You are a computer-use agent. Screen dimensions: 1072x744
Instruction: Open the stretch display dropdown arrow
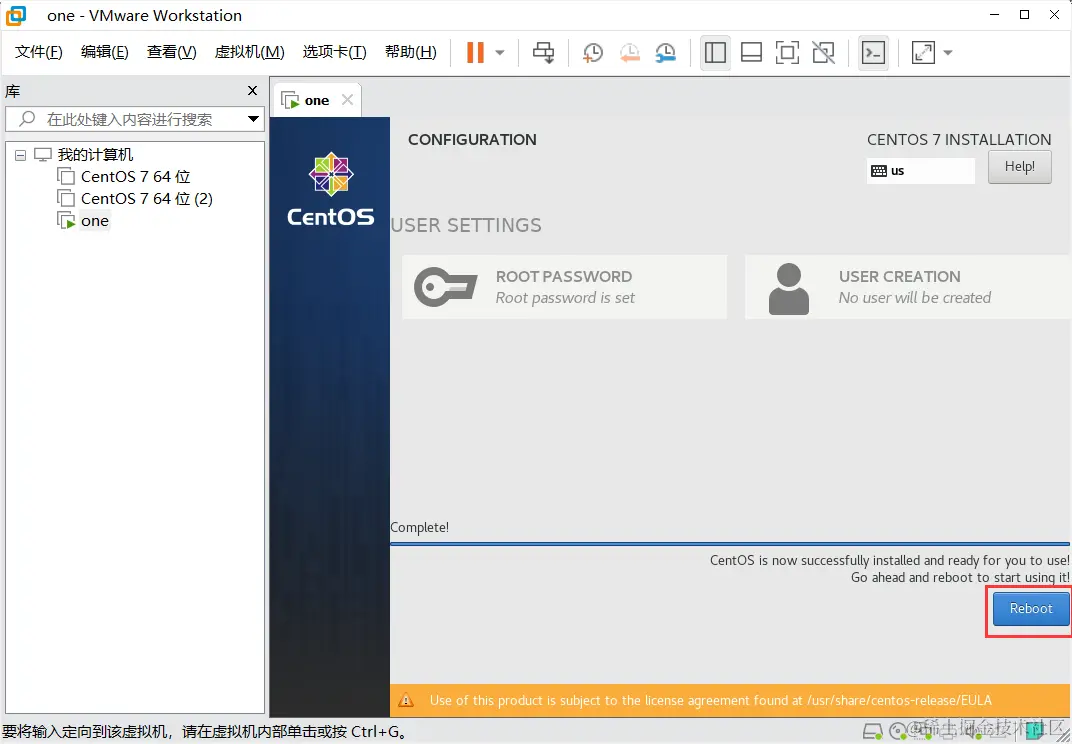tap(948, 53)
